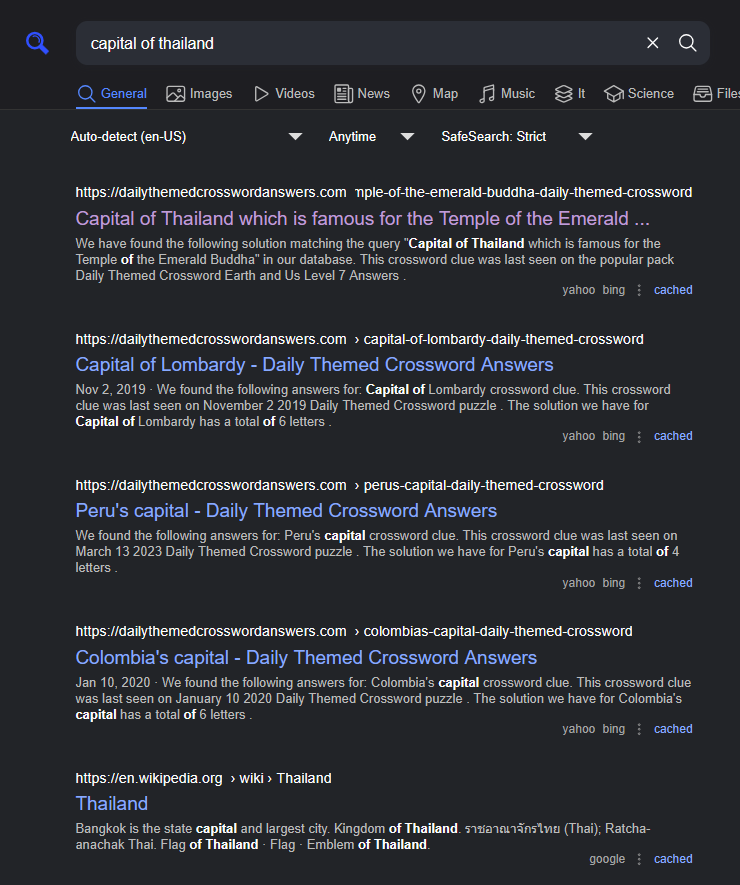This screenshot has width=740, height=885.
Task: Open the Thailand Wikipedia result
Action: point(112,803)
